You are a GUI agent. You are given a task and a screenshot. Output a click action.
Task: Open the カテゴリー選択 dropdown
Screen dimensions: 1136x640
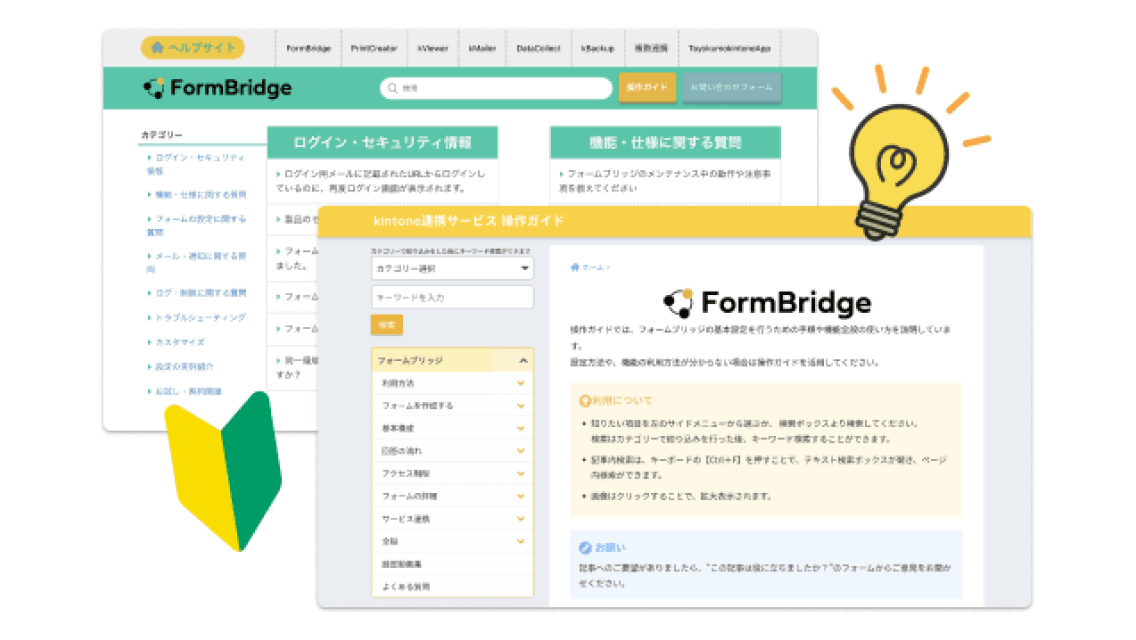(452, 269)
